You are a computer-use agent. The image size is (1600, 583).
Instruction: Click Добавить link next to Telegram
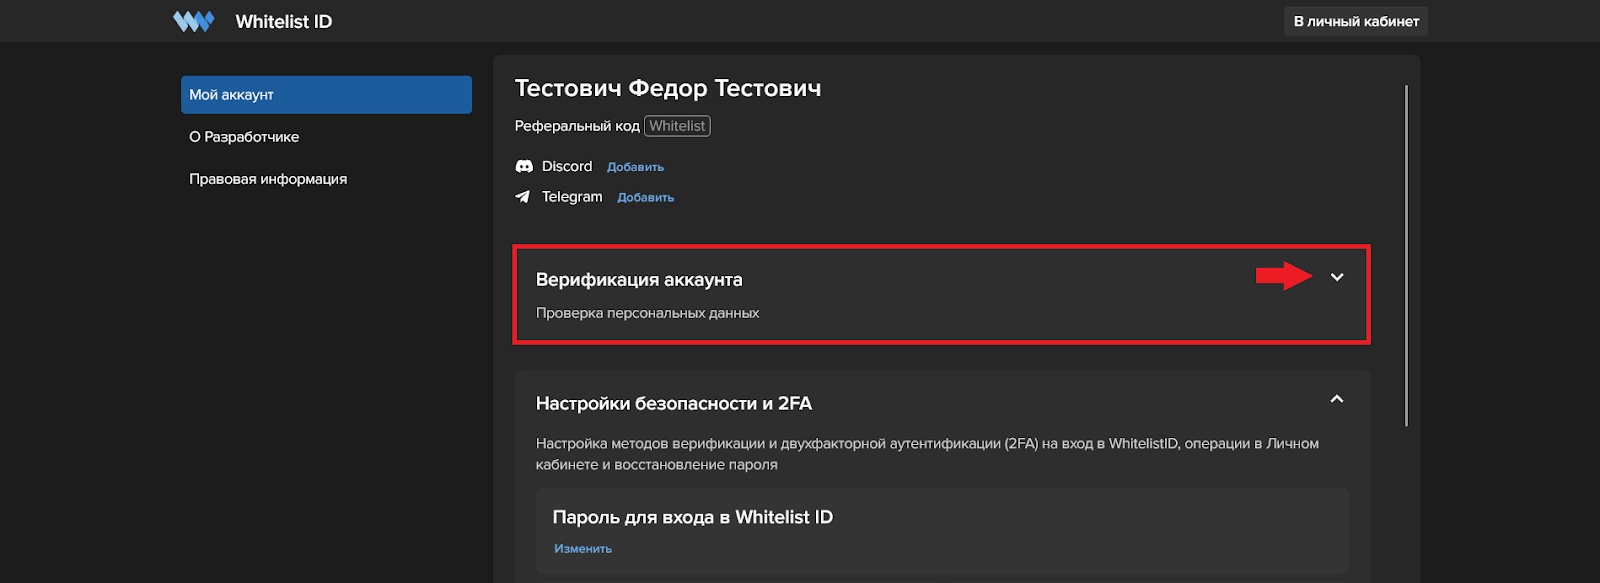point(645,198)
